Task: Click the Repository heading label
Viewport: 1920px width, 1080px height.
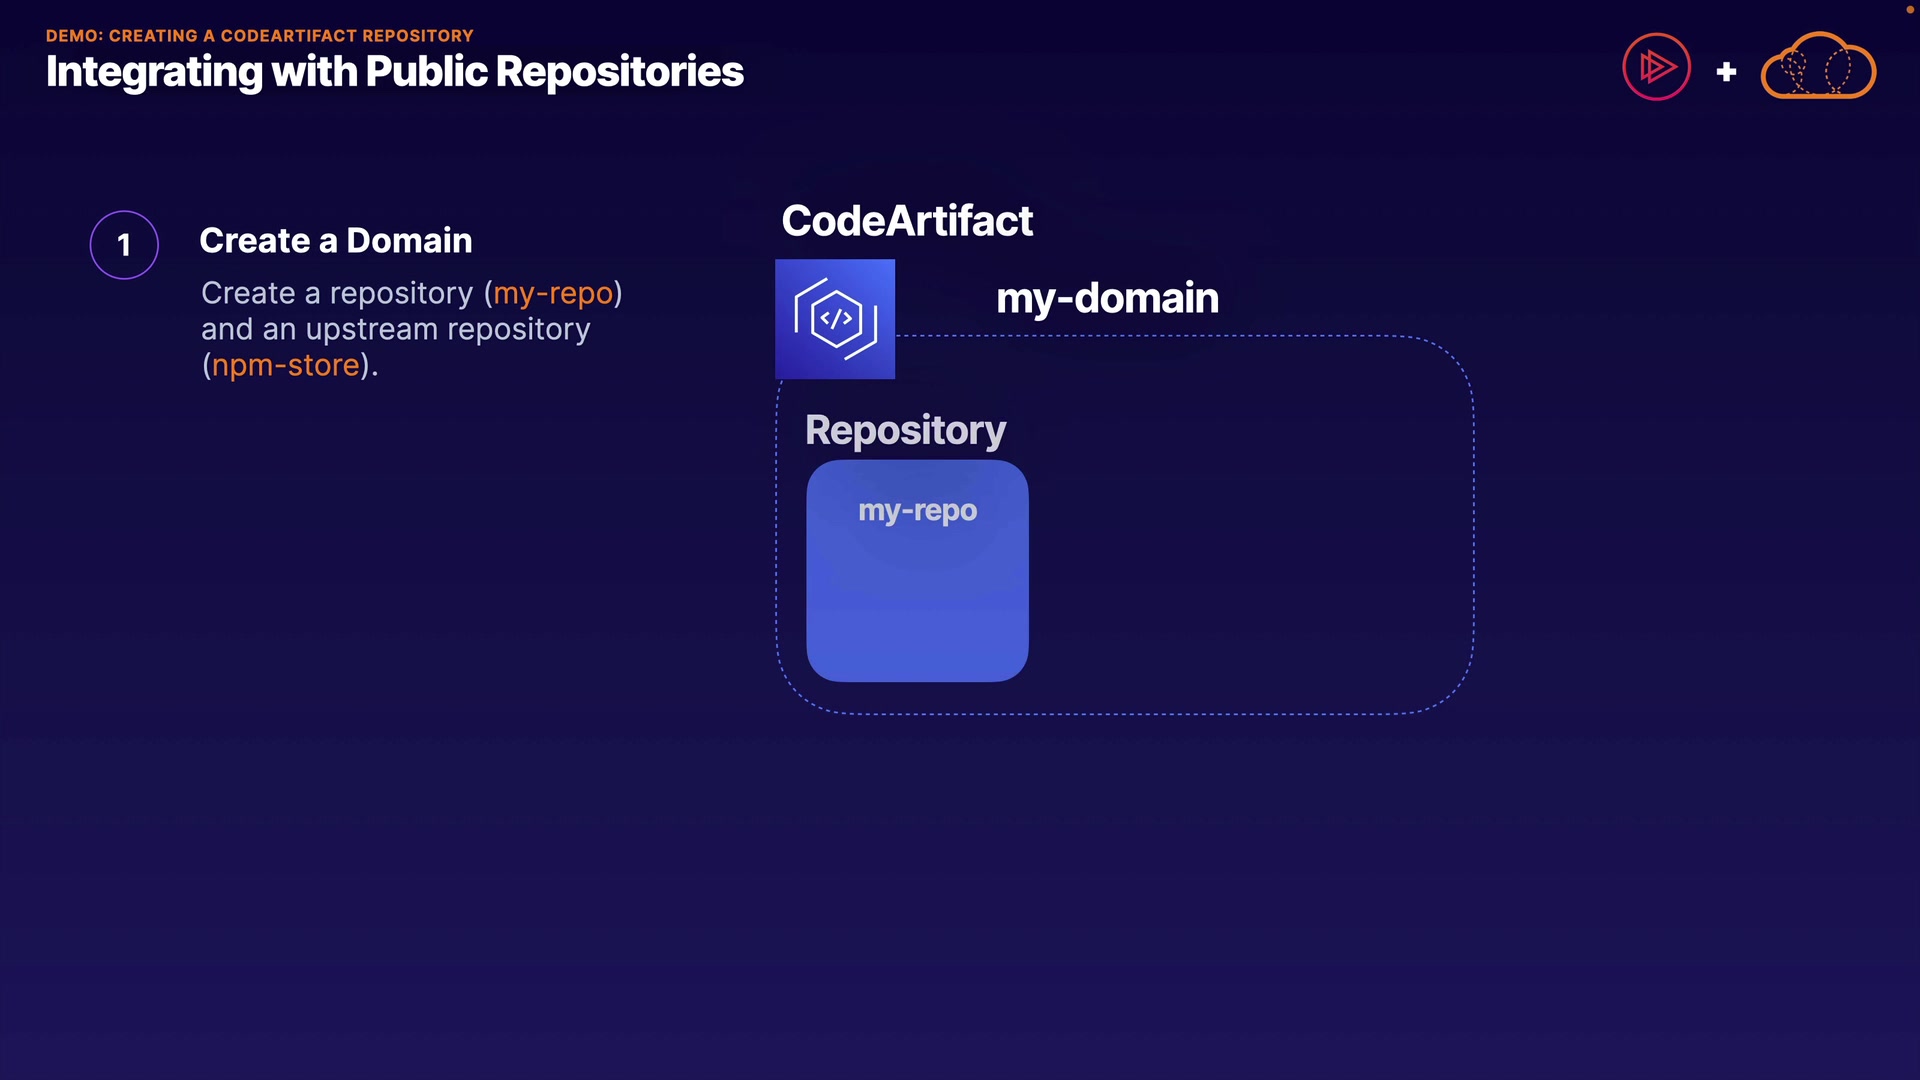Action: pos(905,430)
